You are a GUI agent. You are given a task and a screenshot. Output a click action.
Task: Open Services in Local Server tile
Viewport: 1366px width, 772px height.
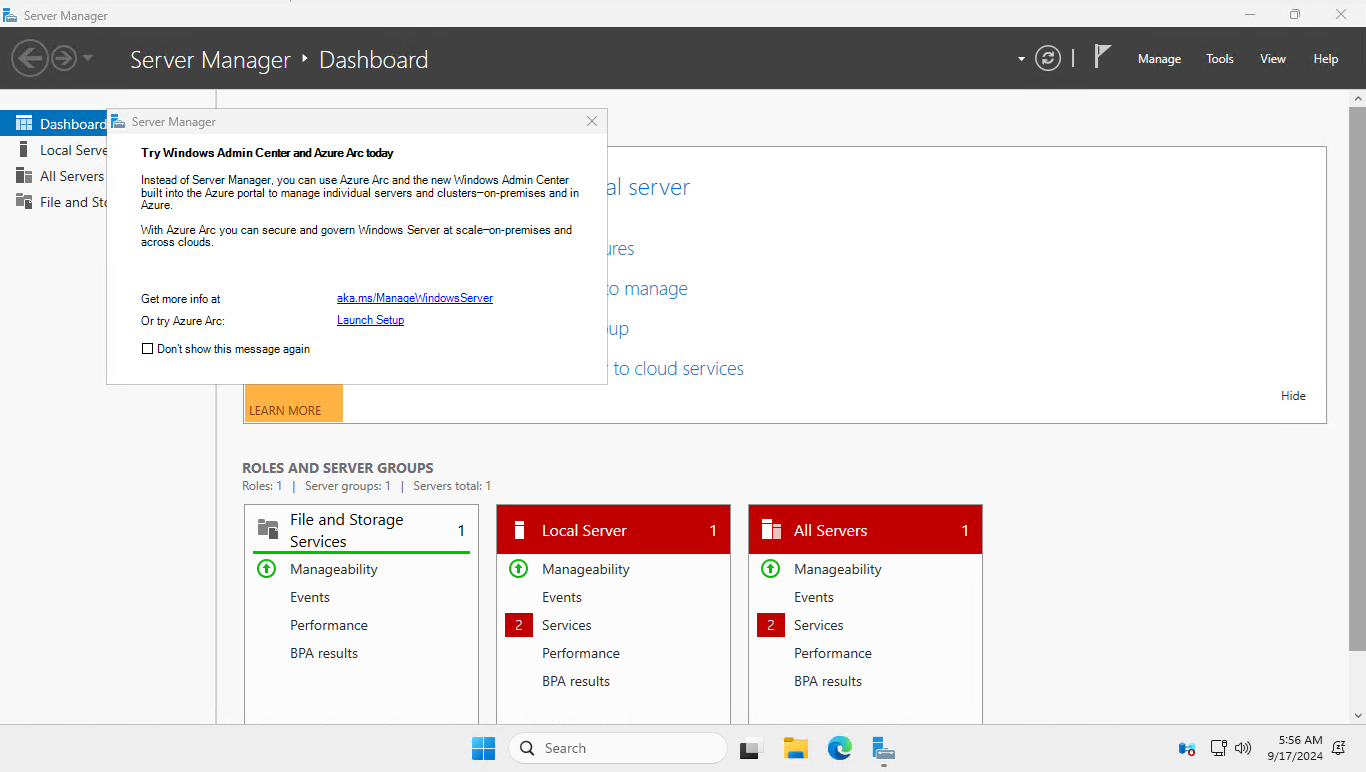point(567,625)
